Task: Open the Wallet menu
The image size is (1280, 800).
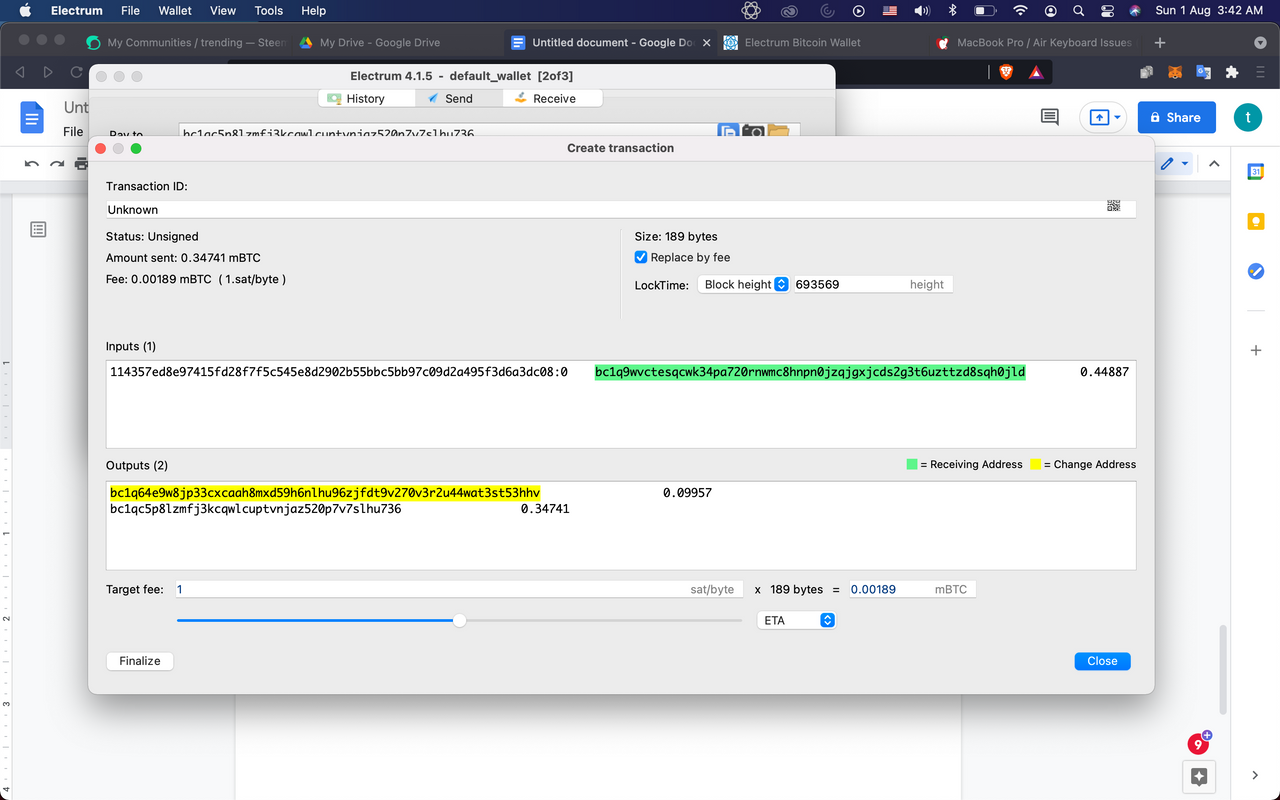Action: coord(175,10)
